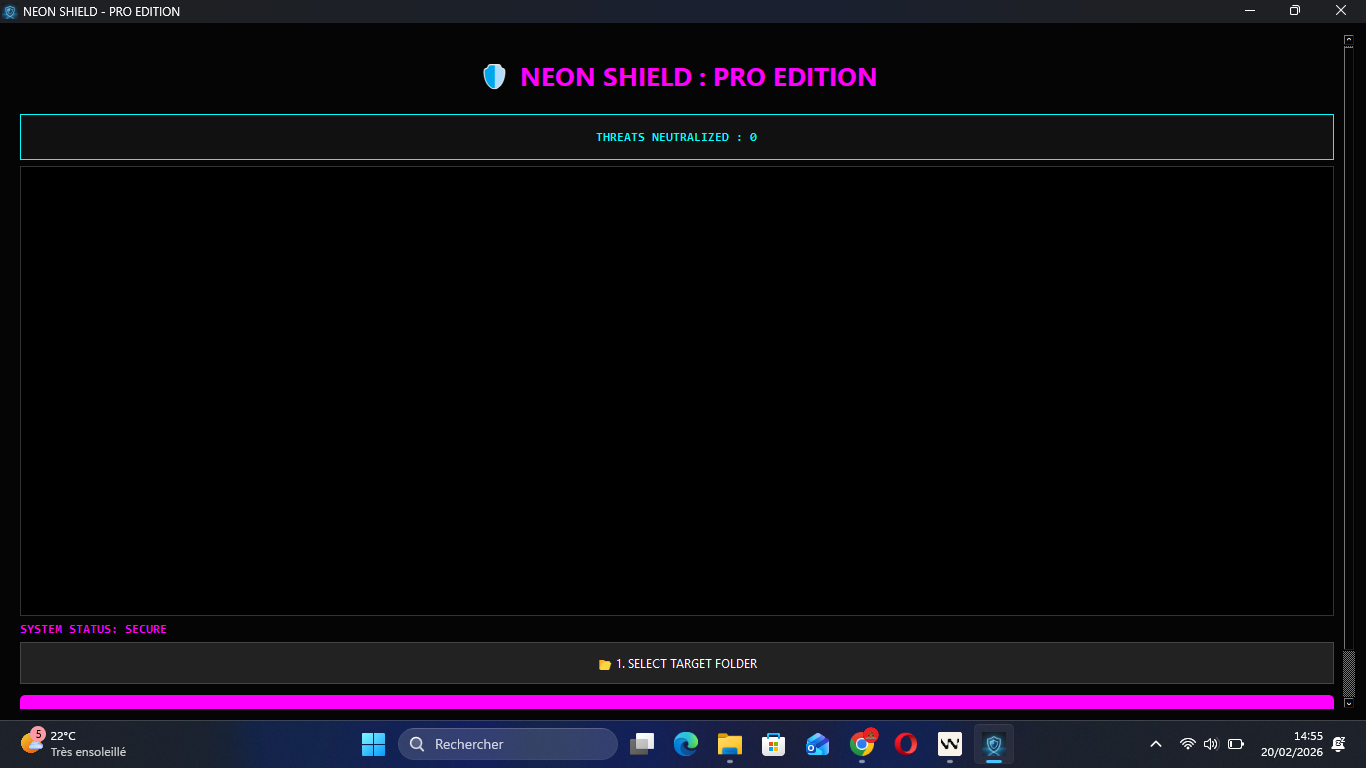Click the Threats Neutralized counter text
The height and width of the screenshot is (768, 1366).
(677, 137)
